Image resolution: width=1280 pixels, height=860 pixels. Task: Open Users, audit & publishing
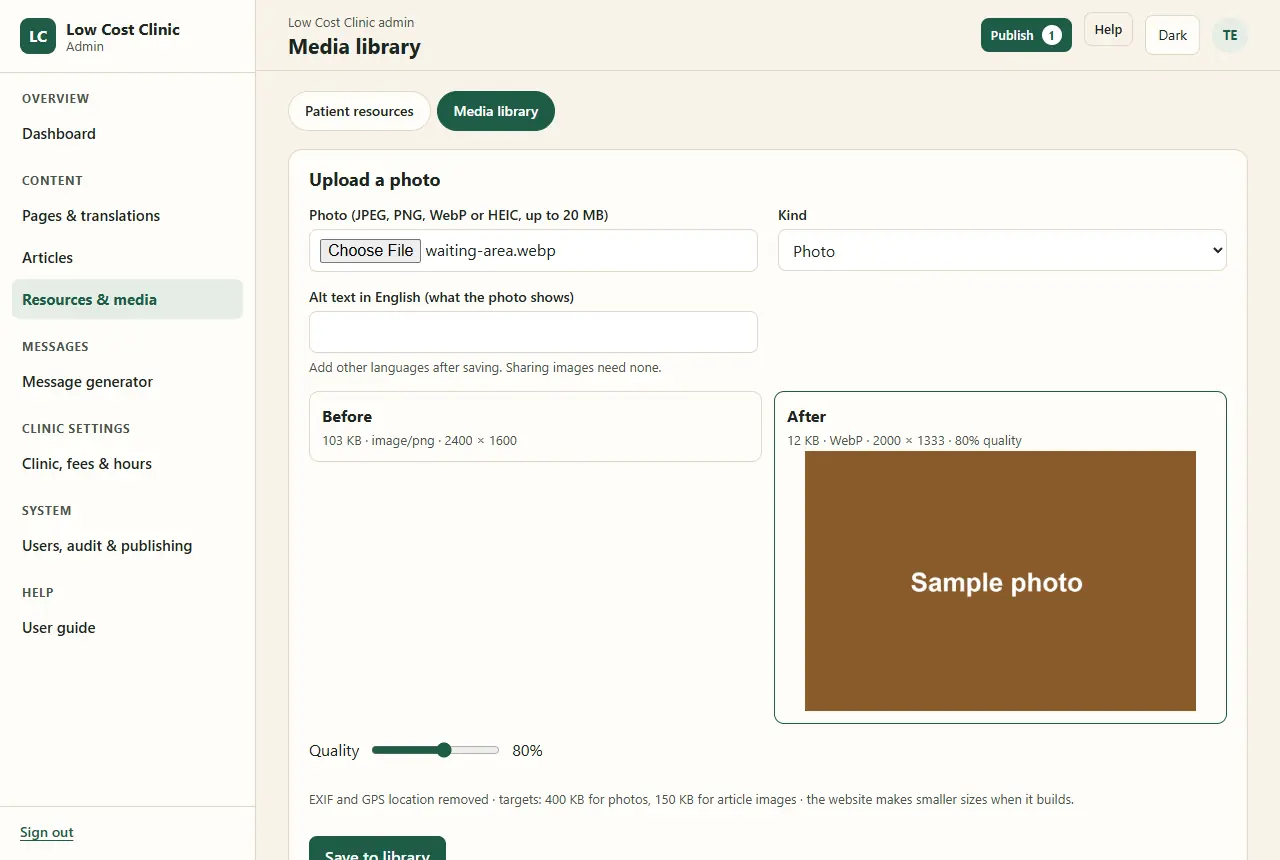click(x=128, y=546)
